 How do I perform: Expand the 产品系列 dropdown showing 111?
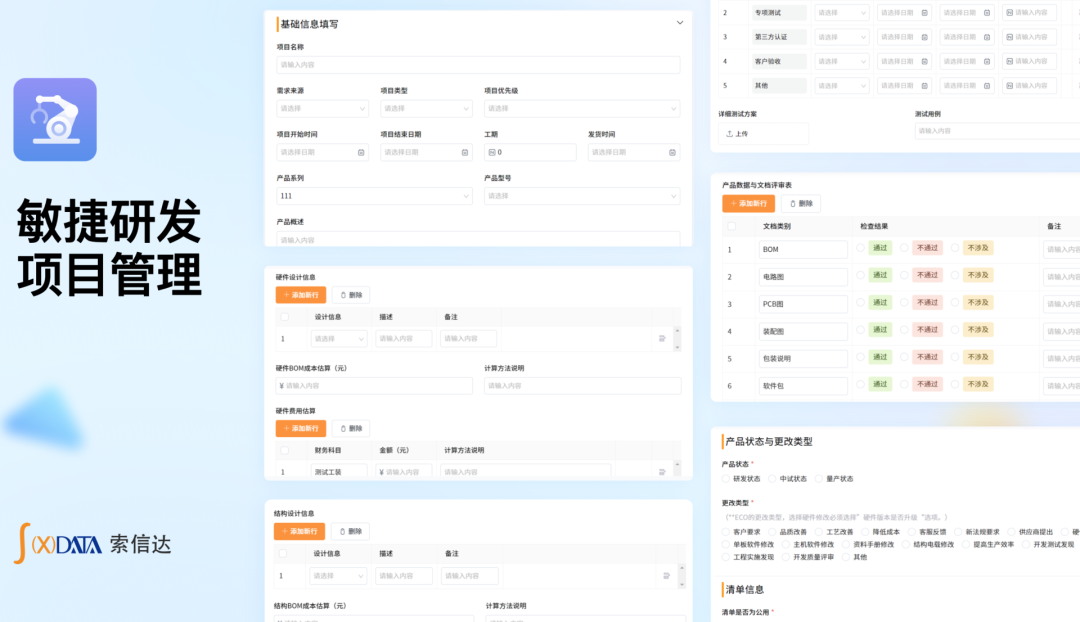pos(374,196)
